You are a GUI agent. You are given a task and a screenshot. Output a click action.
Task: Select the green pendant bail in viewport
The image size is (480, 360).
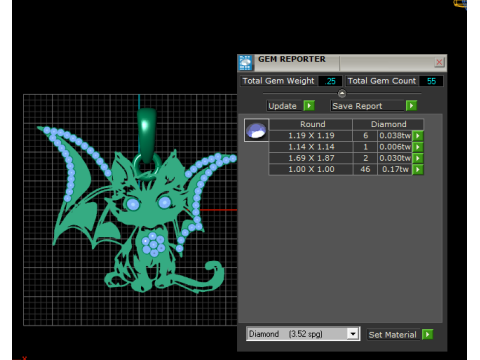147,134
